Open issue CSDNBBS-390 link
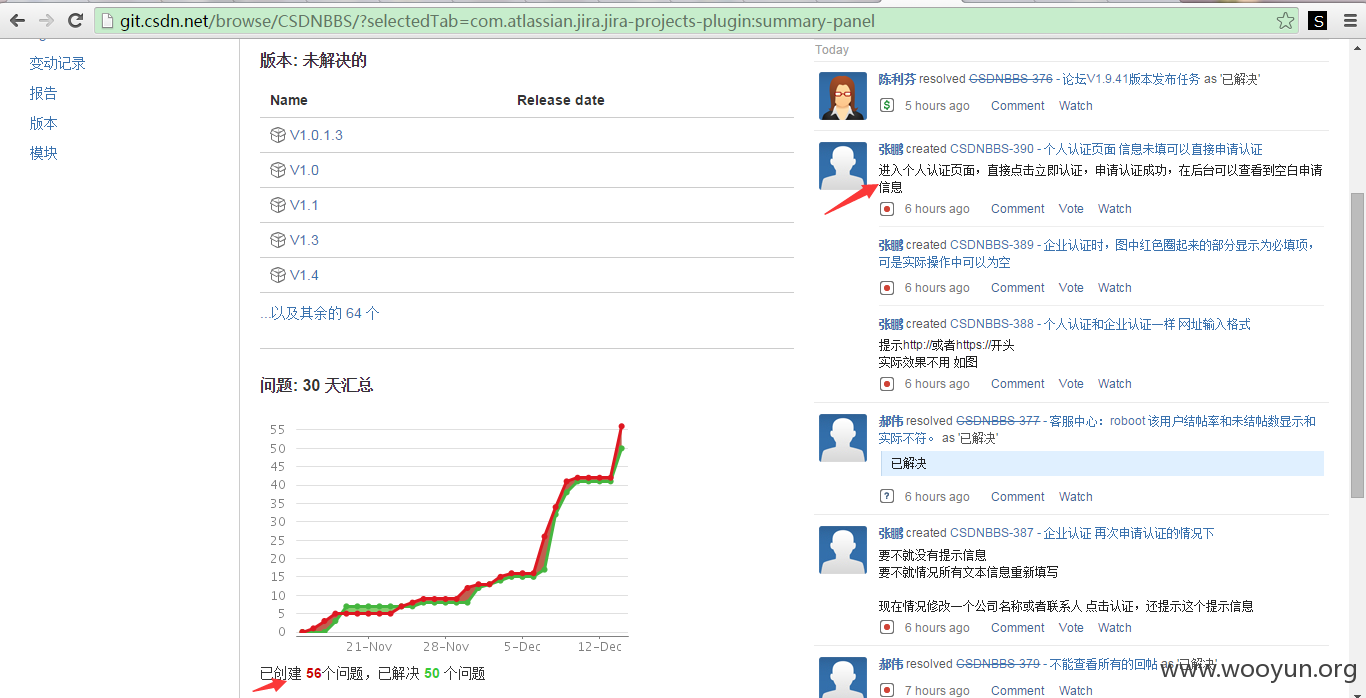The image size is (1366, 698). [992, 149]
